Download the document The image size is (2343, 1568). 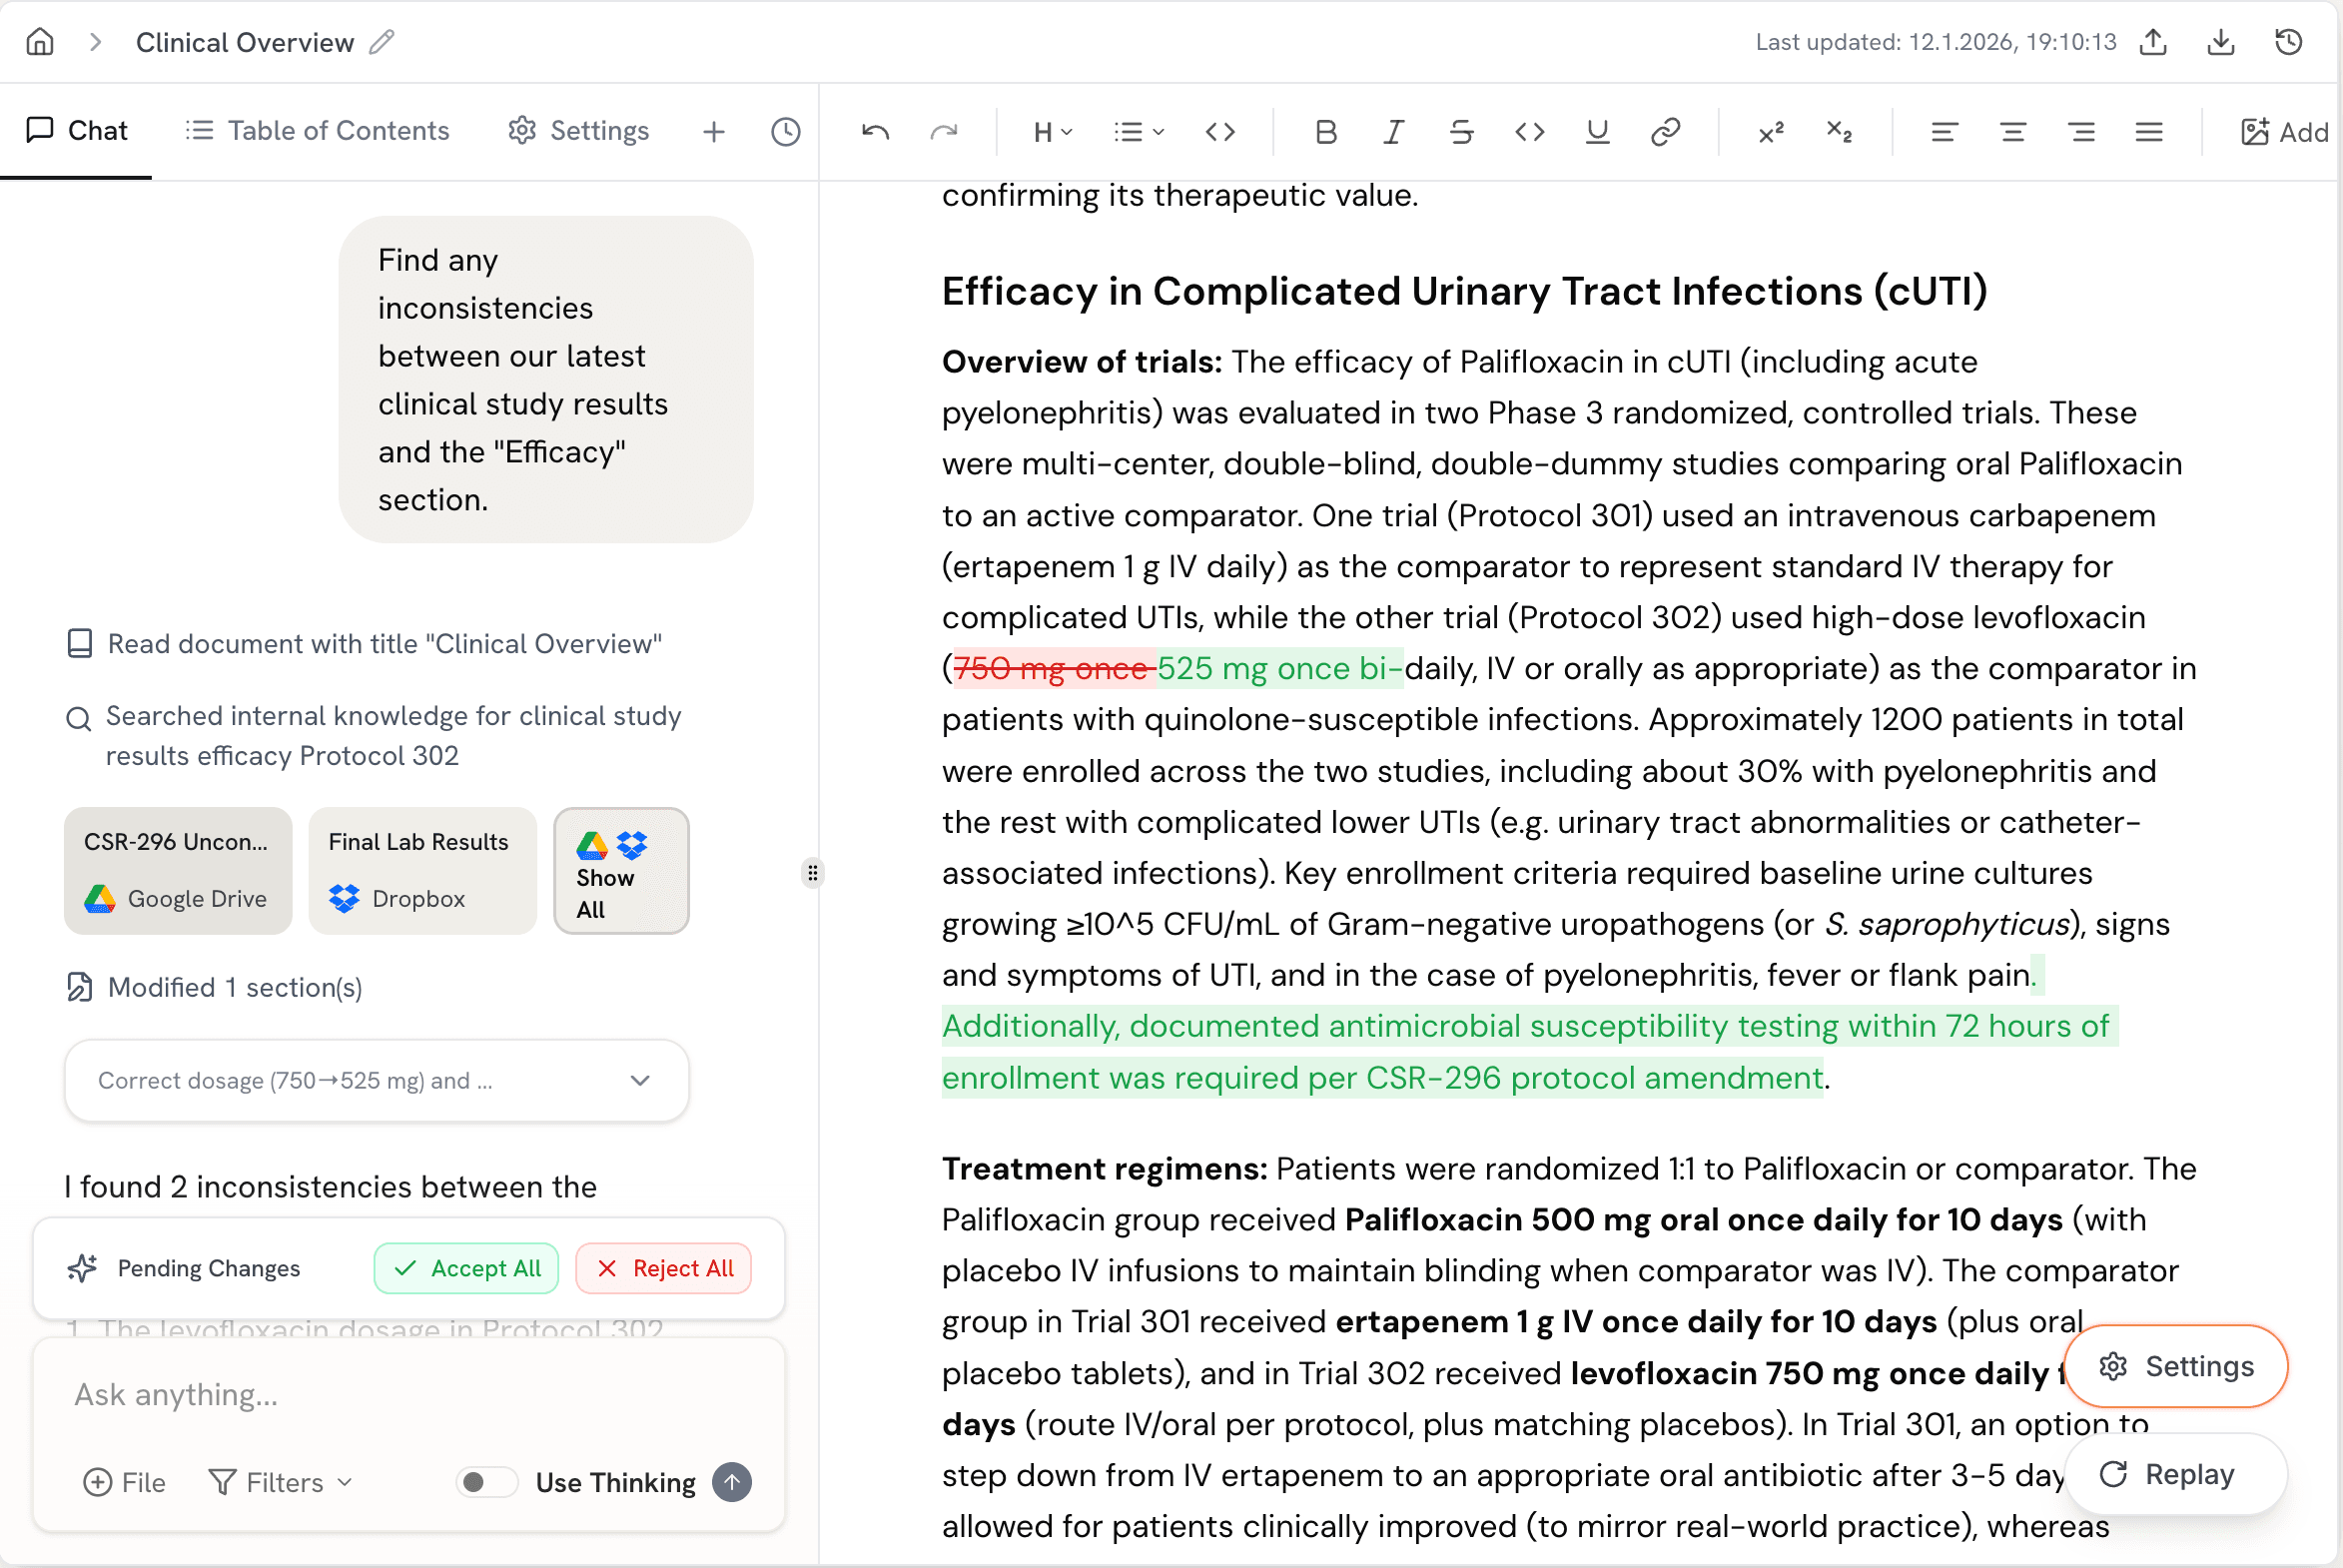[x=2220, y=41]
